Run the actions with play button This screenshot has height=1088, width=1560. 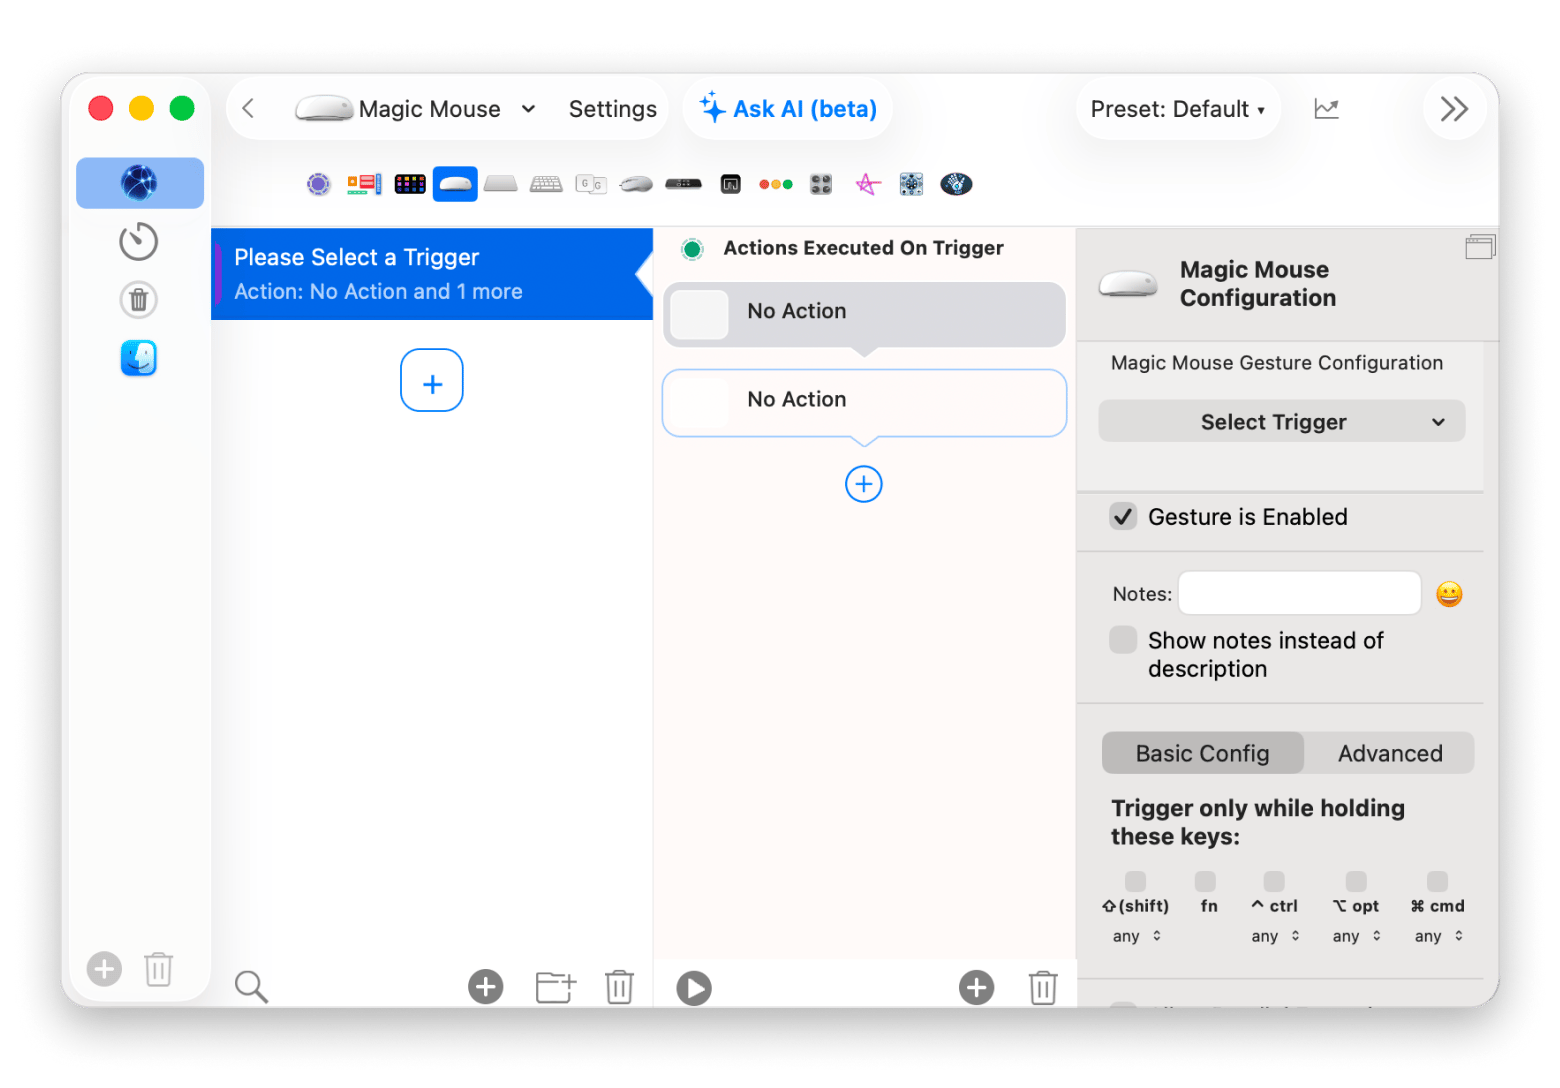[694, 988]
